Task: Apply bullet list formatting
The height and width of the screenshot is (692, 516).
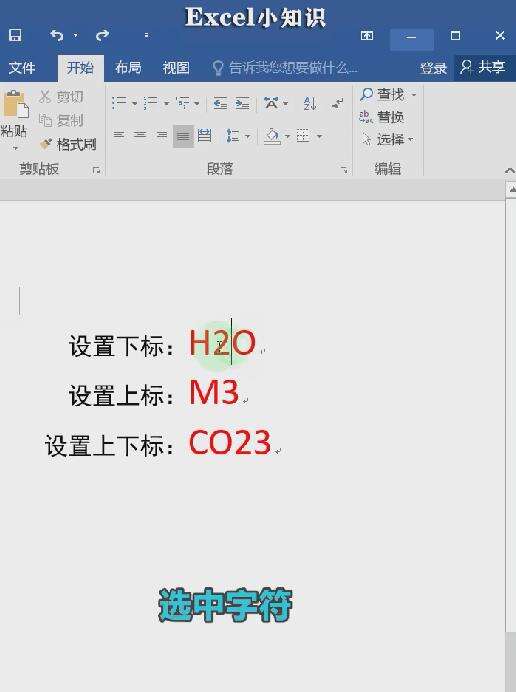Action: 119,103
